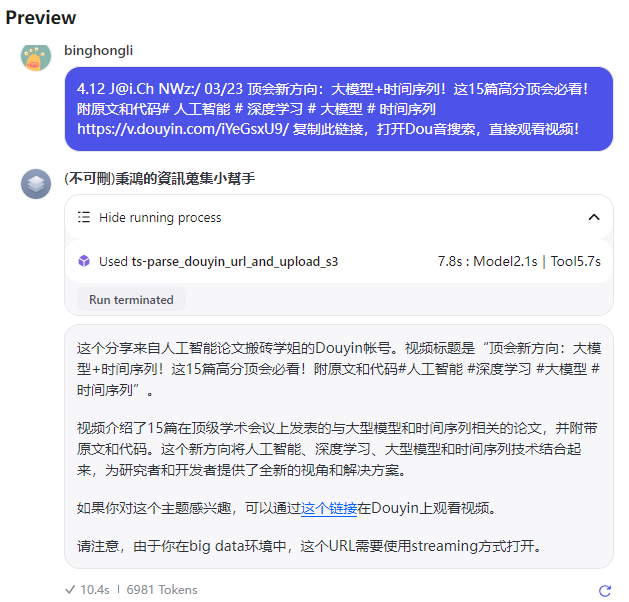Click the assistant reply text block
The image size is (629, 602).
point(339,446)
